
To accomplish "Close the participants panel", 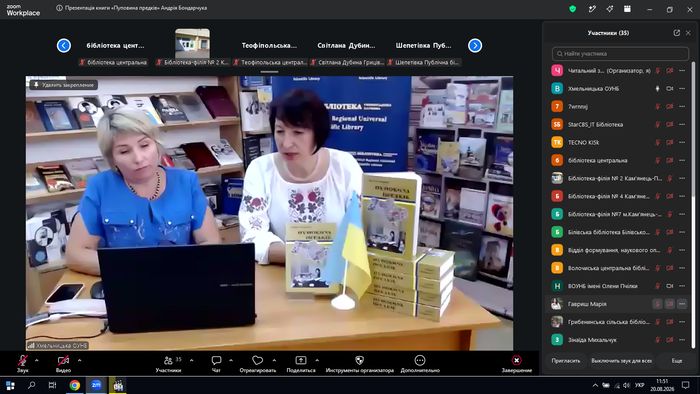I will 688,33.
